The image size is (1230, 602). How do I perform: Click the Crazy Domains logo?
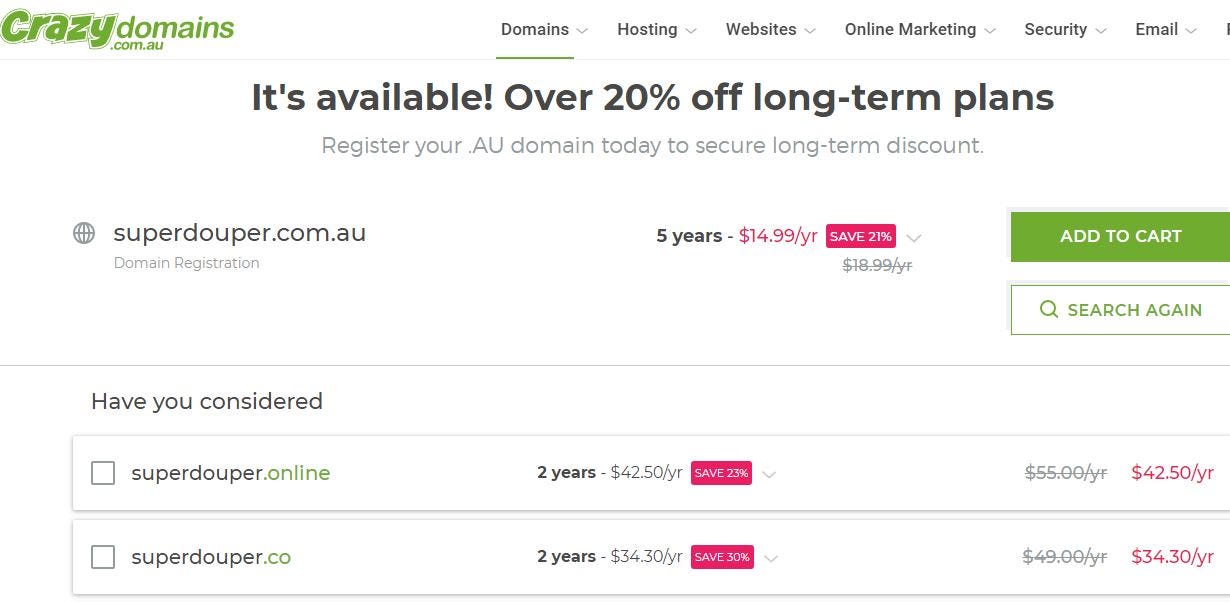(x=117, y=29)
